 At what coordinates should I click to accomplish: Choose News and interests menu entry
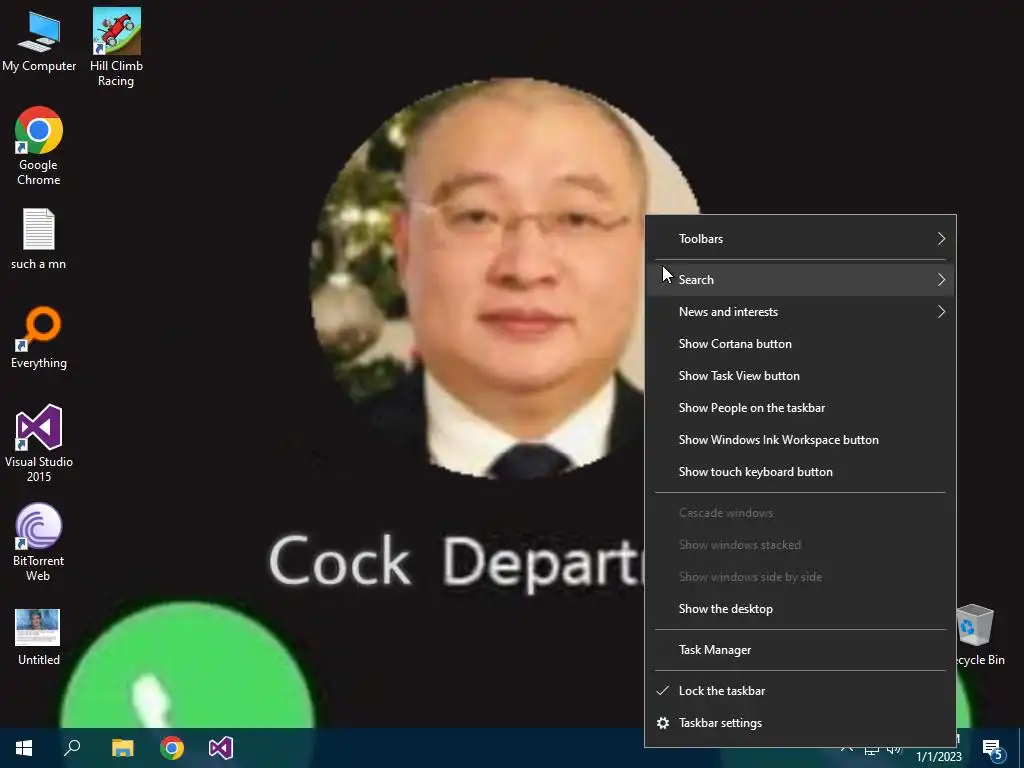click(800, 312)
